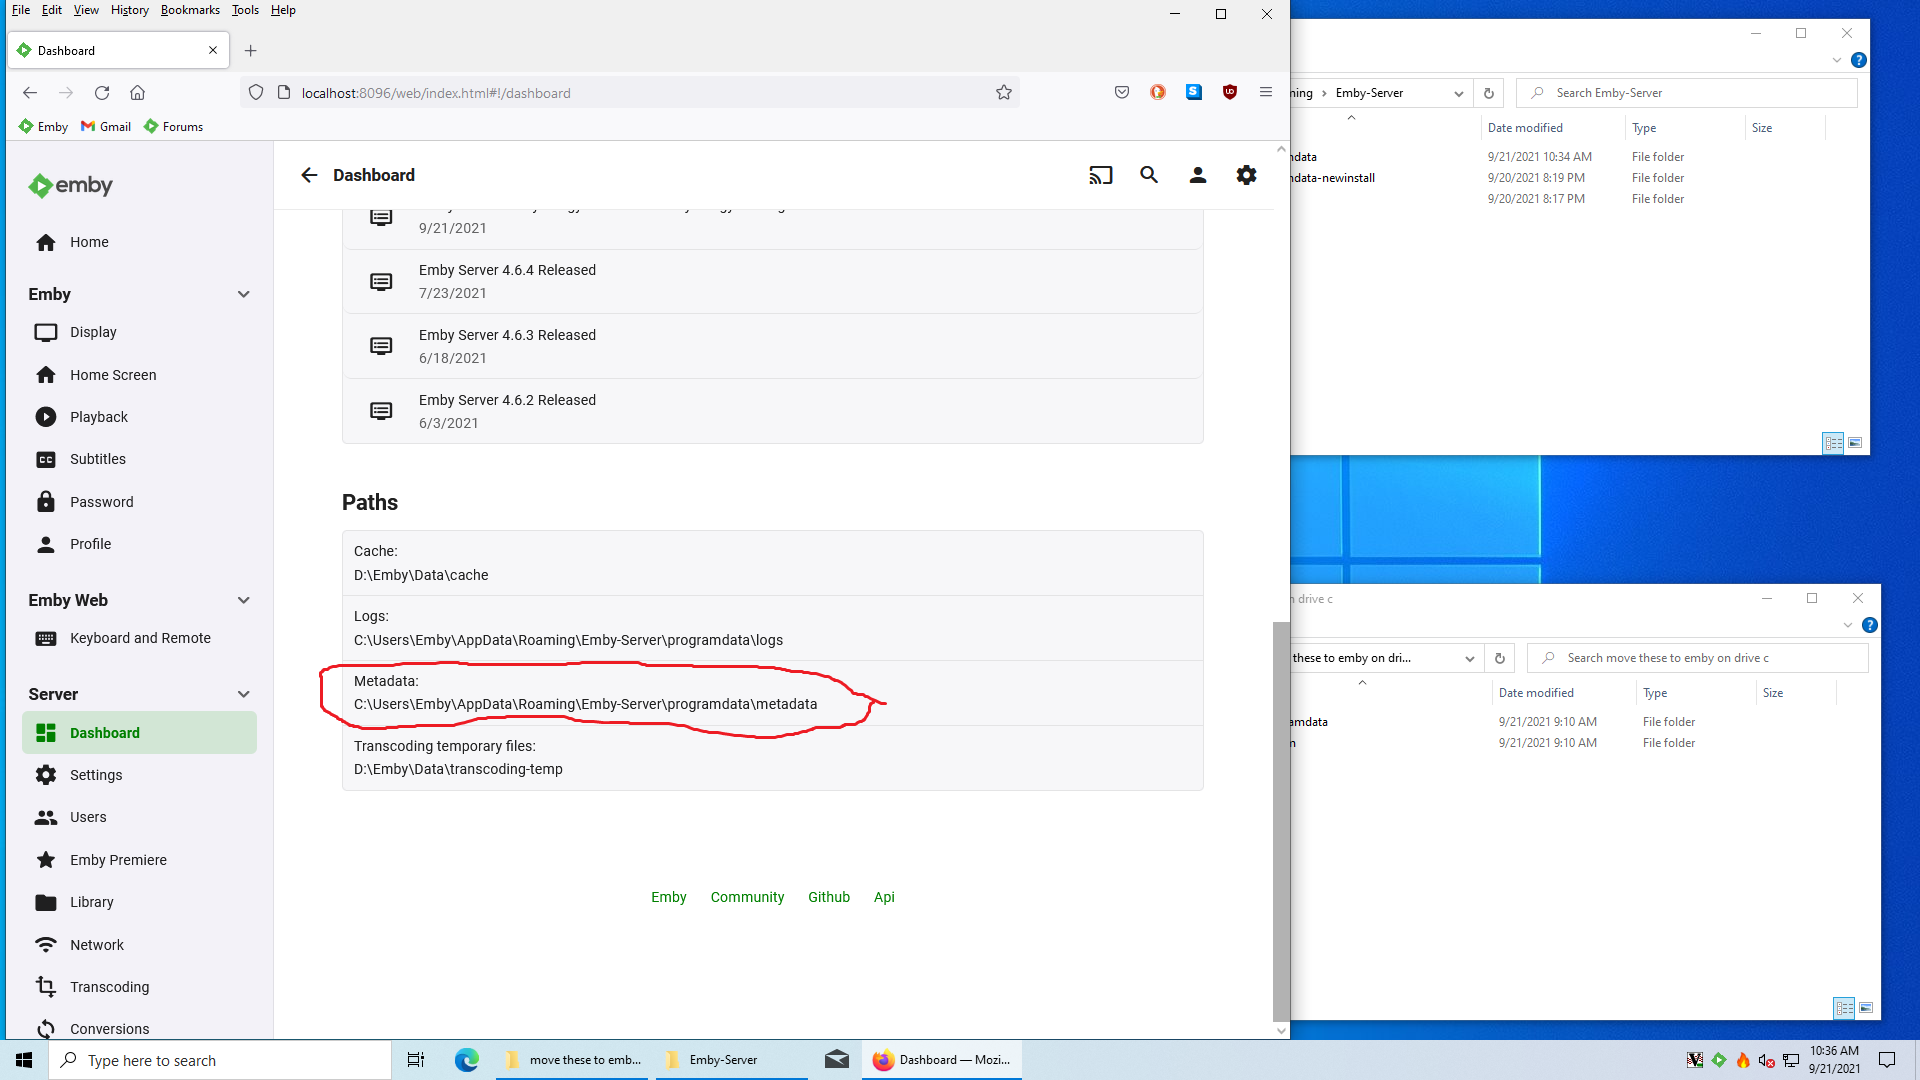
Task: Collapse the Server sidebar section
Action: point(243,694)
